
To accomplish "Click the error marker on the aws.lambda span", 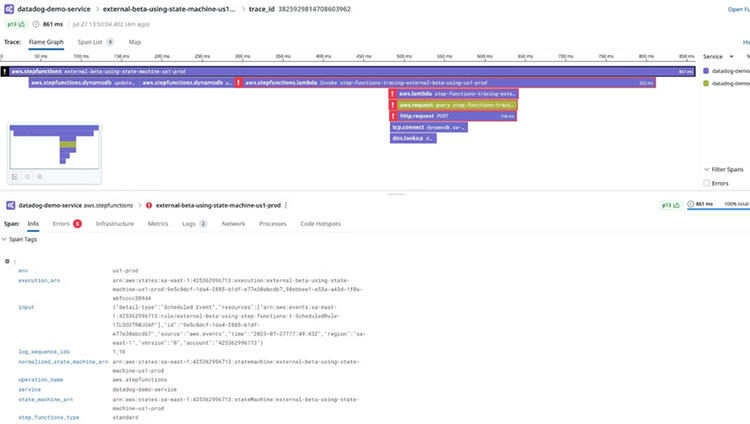I will coord(393,94).
